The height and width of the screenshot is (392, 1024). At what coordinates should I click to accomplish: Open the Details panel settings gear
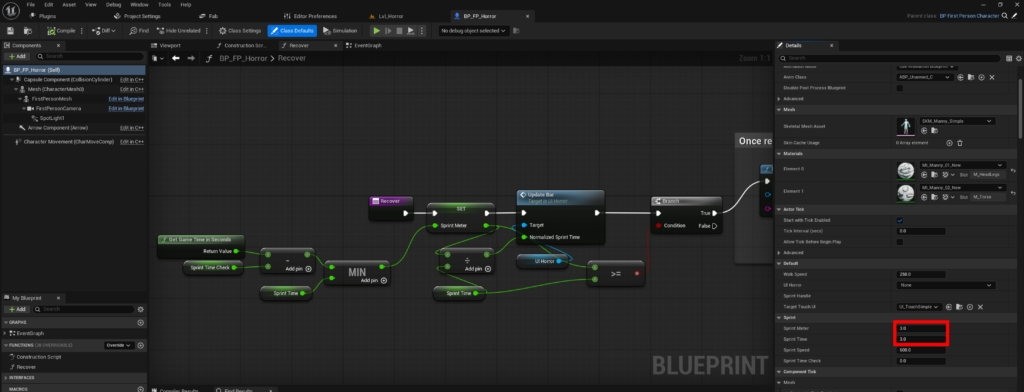[1019, 58]
